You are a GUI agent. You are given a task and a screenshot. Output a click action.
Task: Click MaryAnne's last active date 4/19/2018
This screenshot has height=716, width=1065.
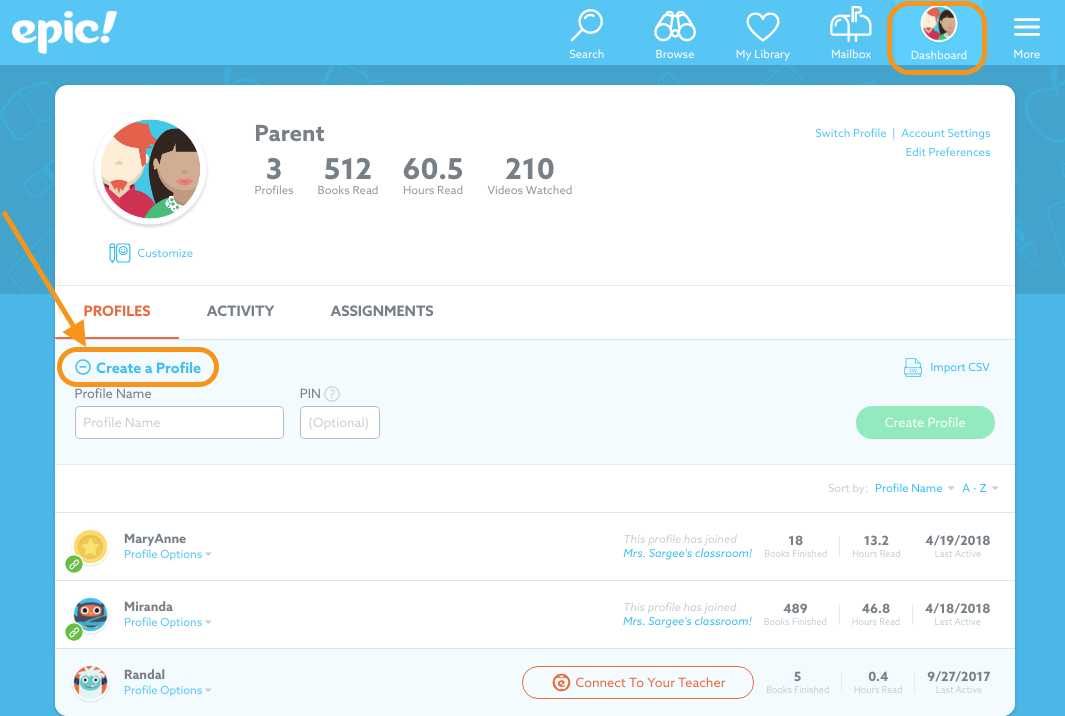pos(958,541)
